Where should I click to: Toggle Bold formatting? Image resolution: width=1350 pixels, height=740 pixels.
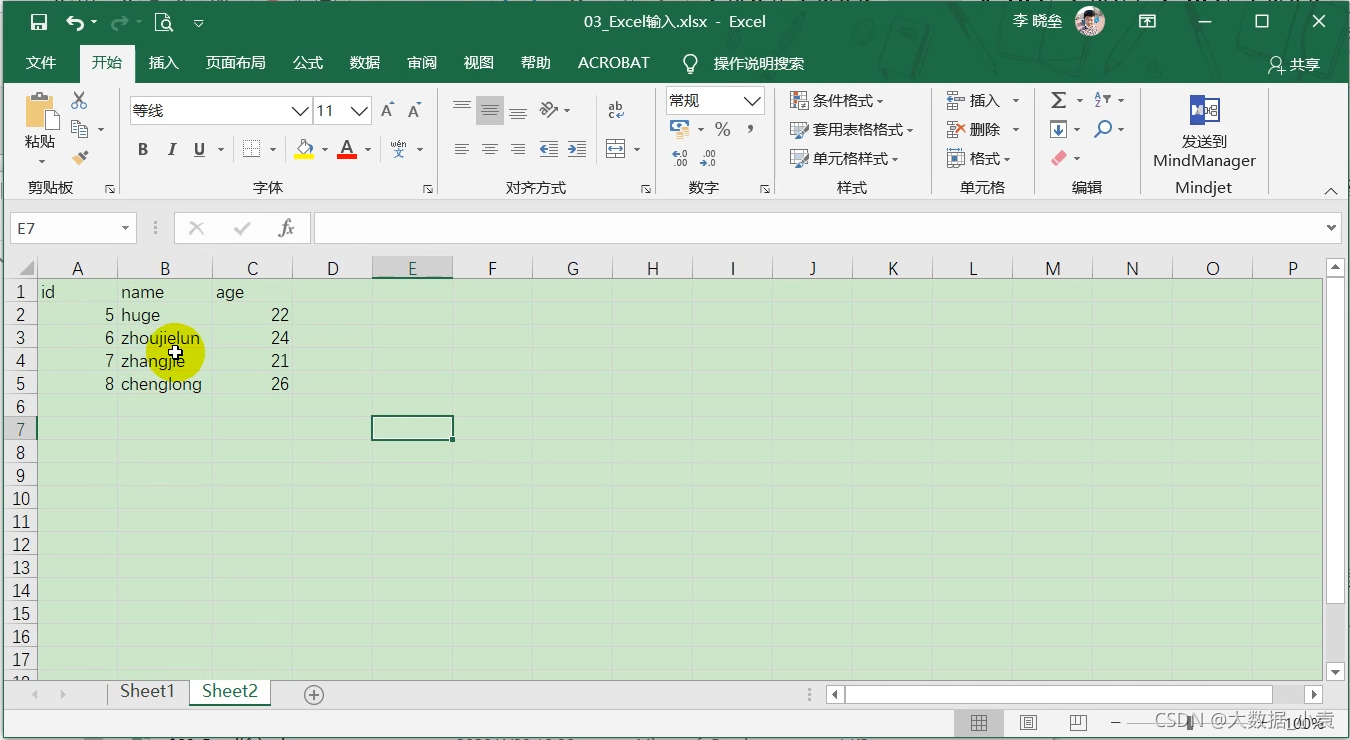pyautogui.click(x=143, y=149)
